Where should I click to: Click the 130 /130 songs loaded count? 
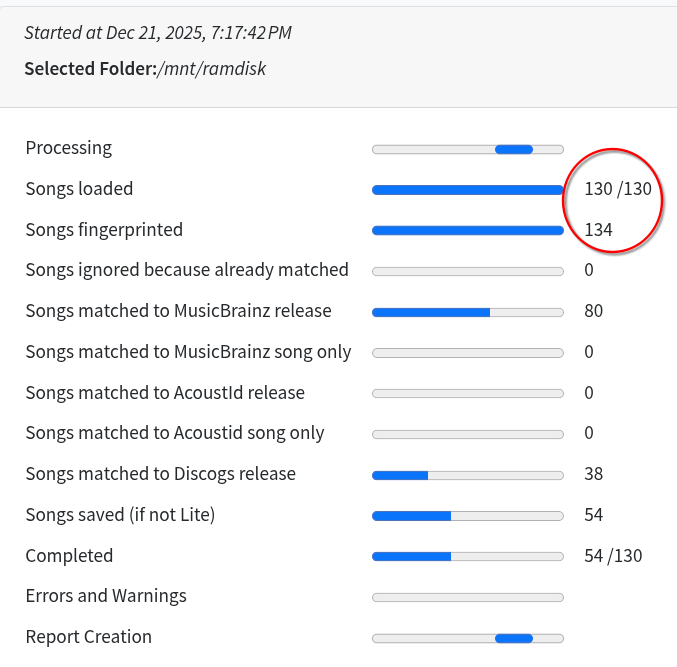(x=617, y=189)
